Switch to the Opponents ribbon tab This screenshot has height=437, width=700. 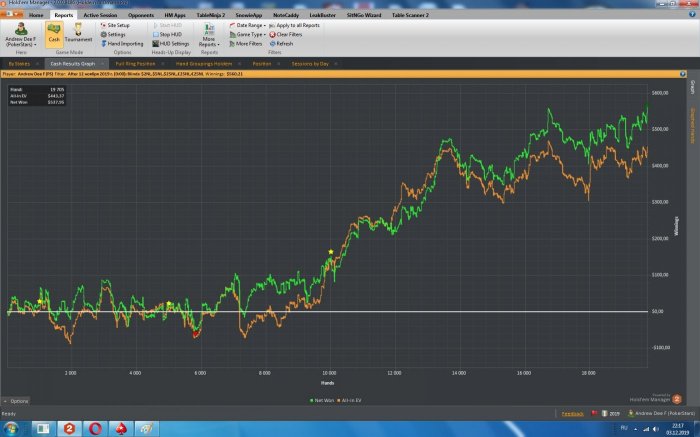tap(142, 16)
